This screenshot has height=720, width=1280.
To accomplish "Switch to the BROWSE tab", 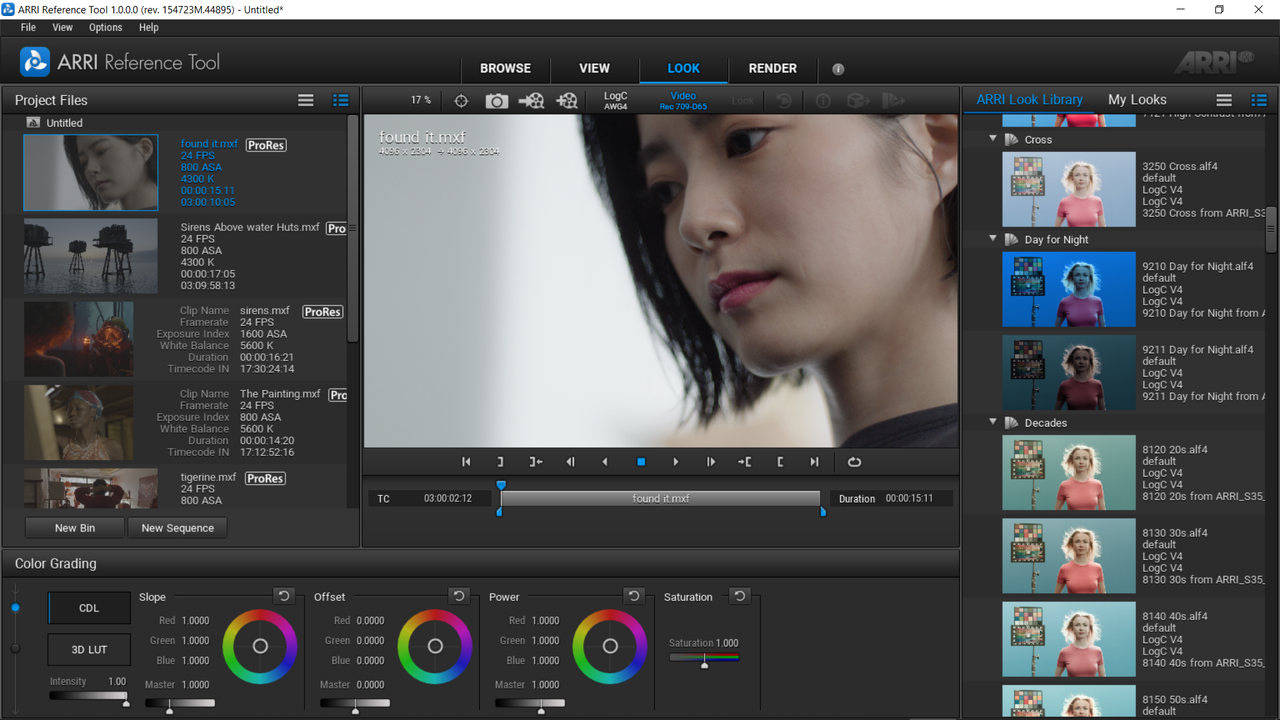I will (x=506, y=69).
